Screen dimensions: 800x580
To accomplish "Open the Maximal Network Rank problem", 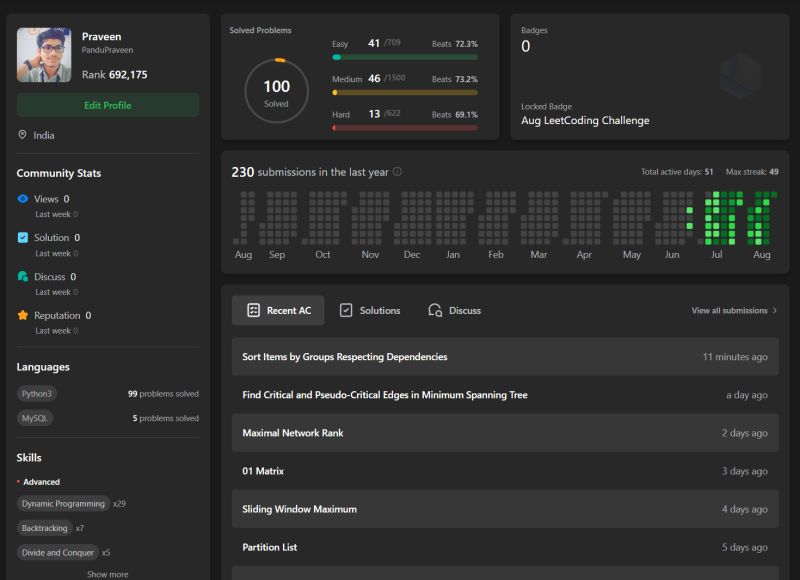I will tap(505, 433).
